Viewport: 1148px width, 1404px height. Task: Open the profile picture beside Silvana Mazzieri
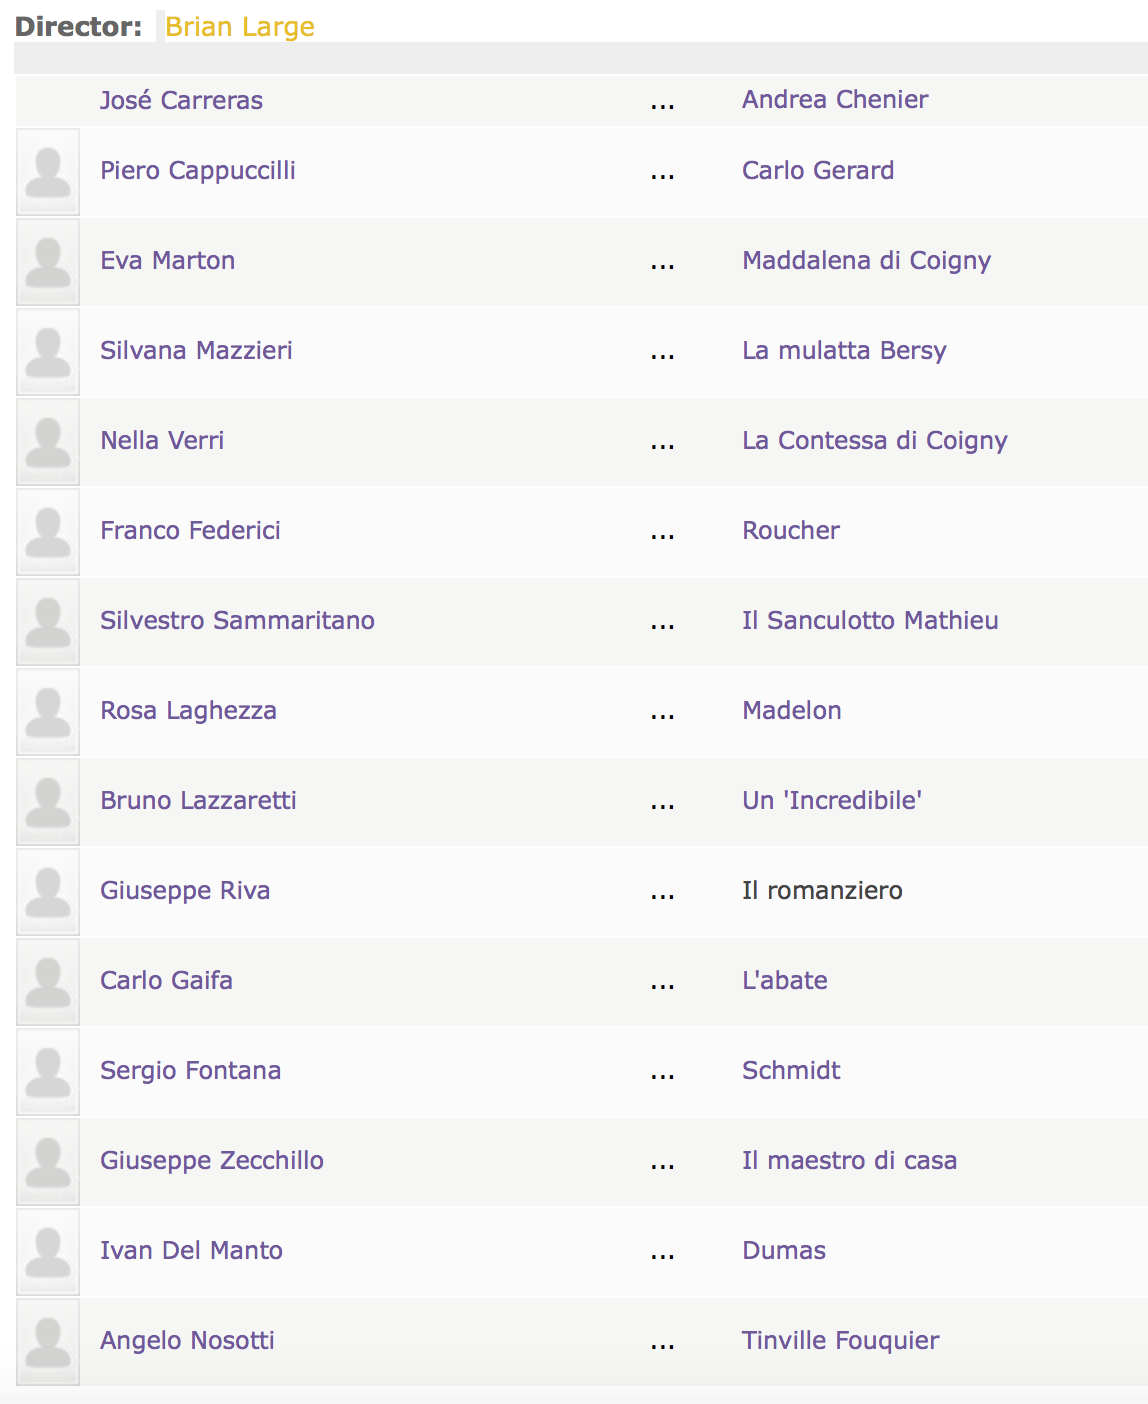(x=48, y=352)
